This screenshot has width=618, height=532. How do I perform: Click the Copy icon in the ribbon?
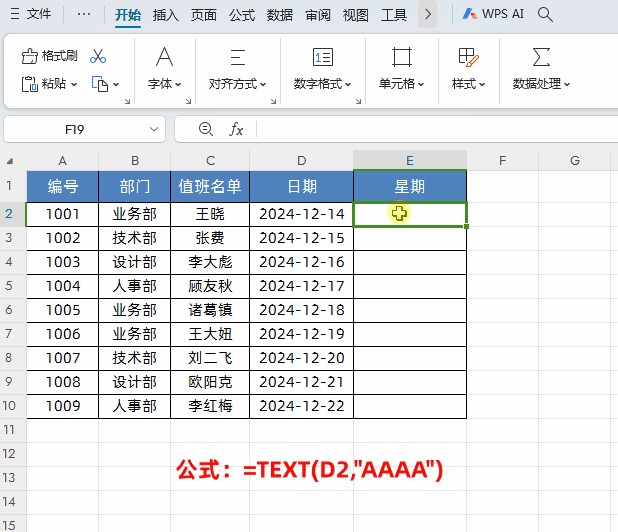100,84
